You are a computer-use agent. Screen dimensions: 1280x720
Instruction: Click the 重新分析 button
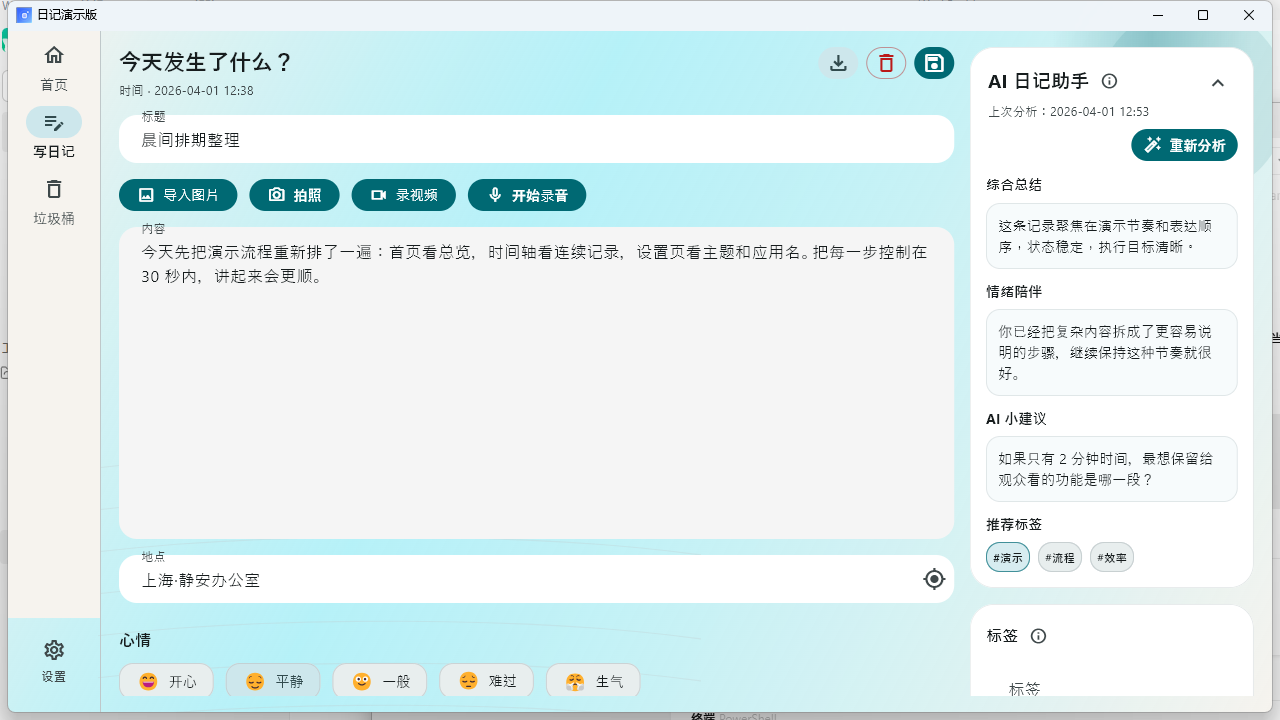click(x=1184, y=145)
